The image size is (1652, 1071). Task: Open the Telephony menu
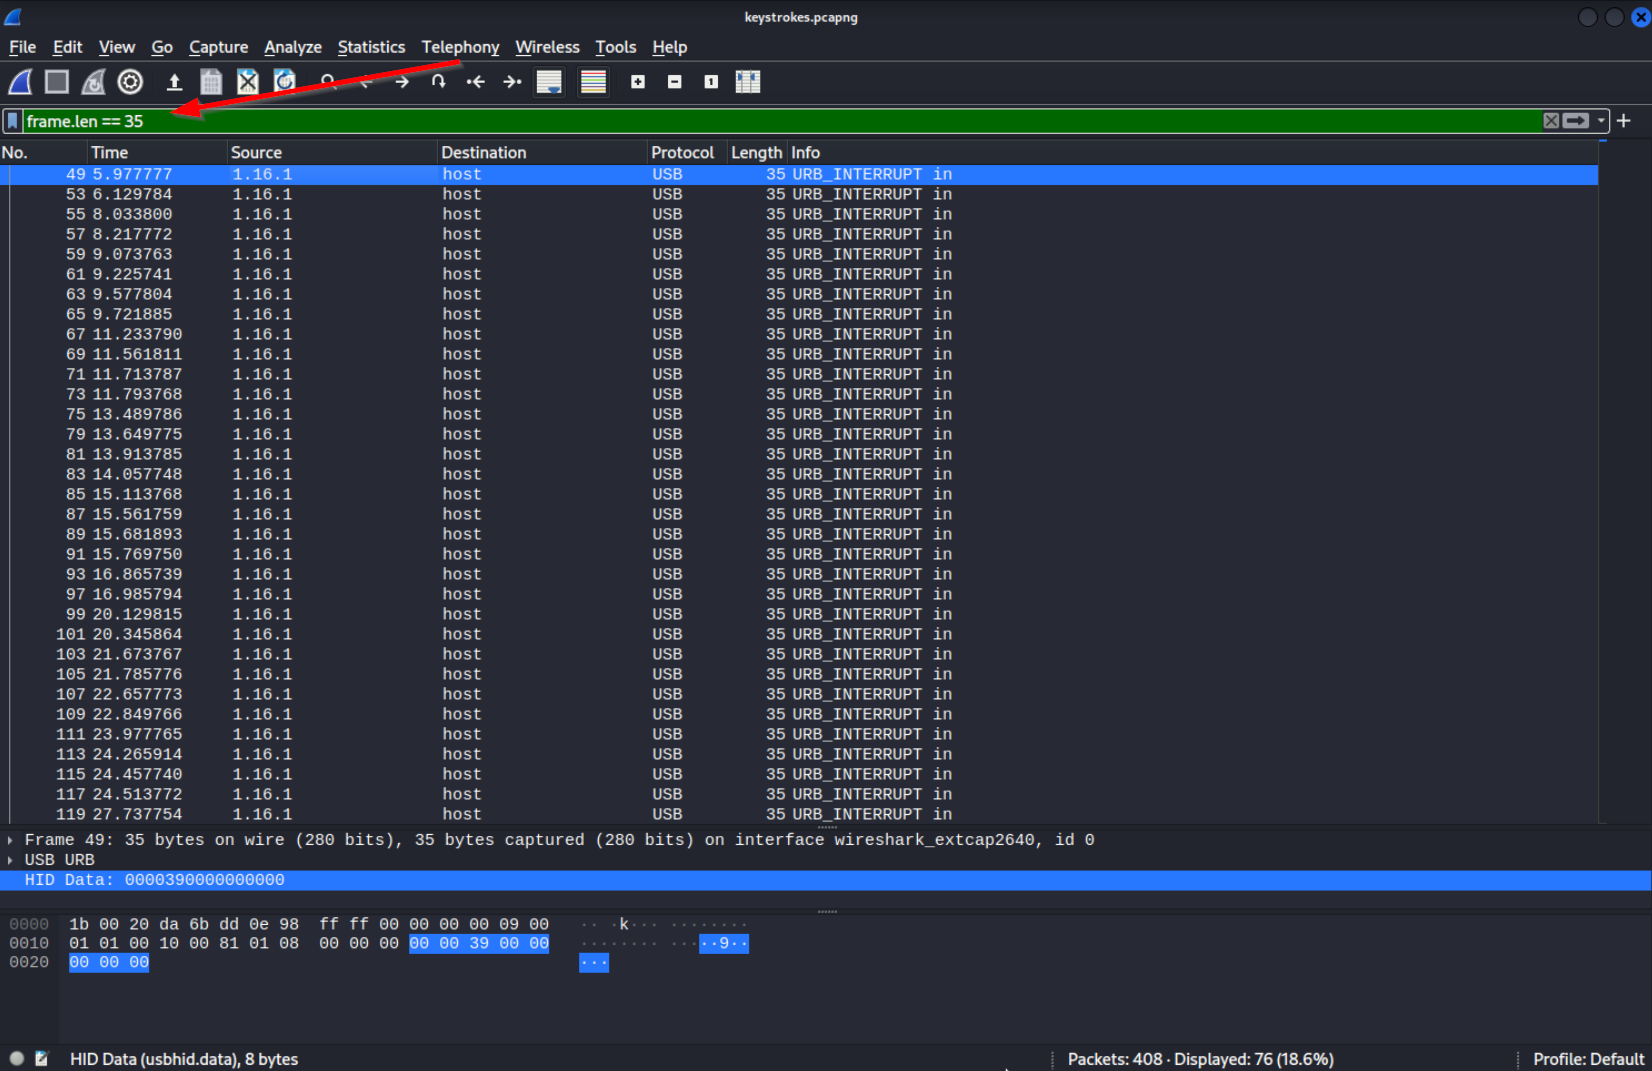pos(460,47)
